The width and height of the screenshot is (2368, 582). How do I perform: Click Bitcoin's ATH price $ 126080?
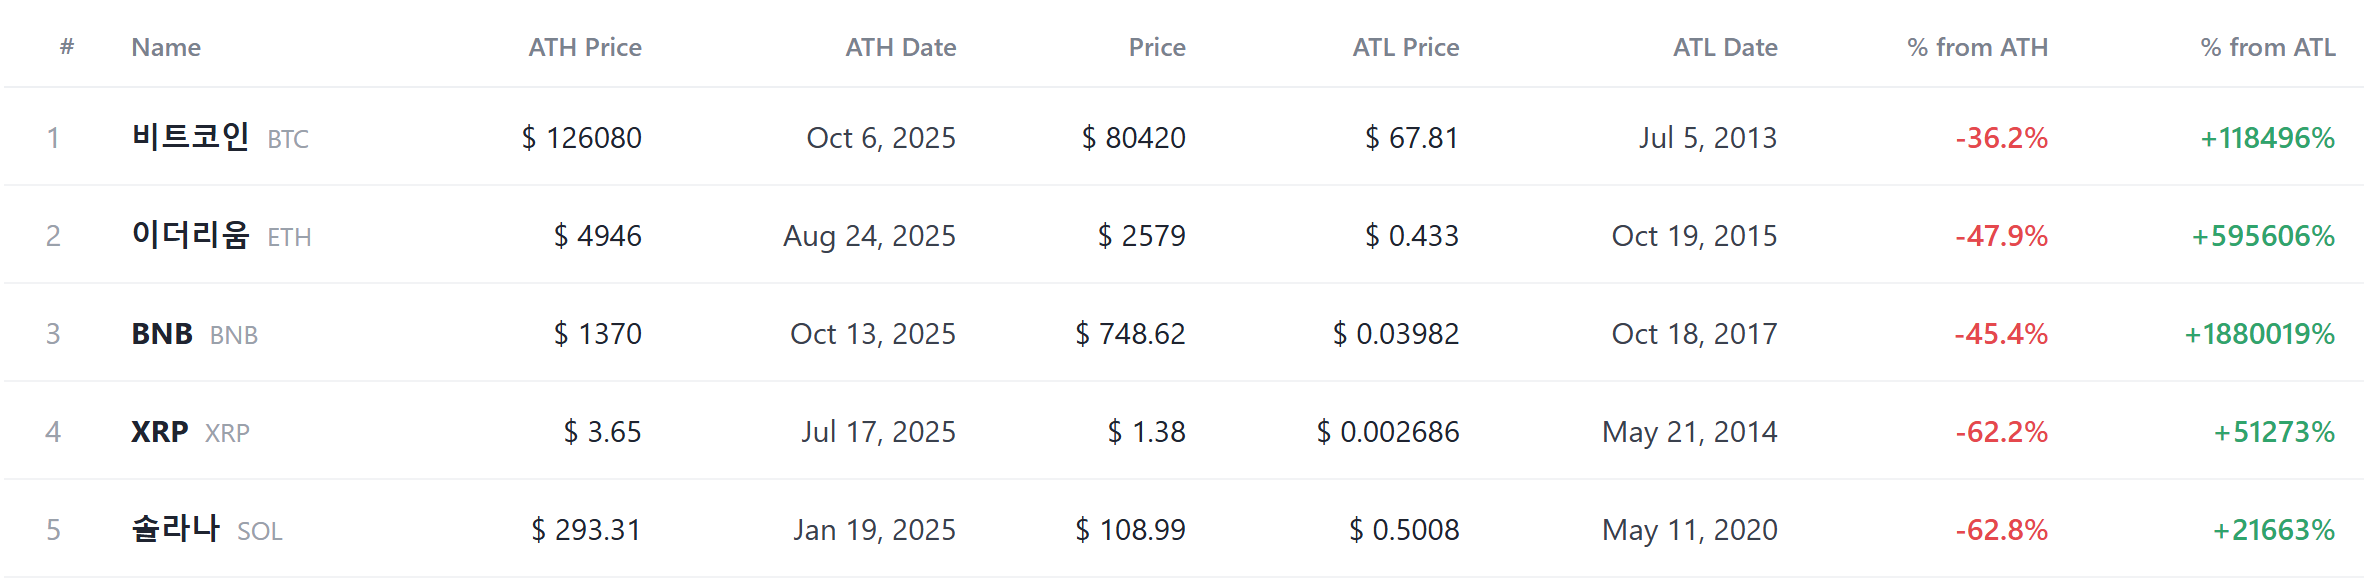coord(582,137)
